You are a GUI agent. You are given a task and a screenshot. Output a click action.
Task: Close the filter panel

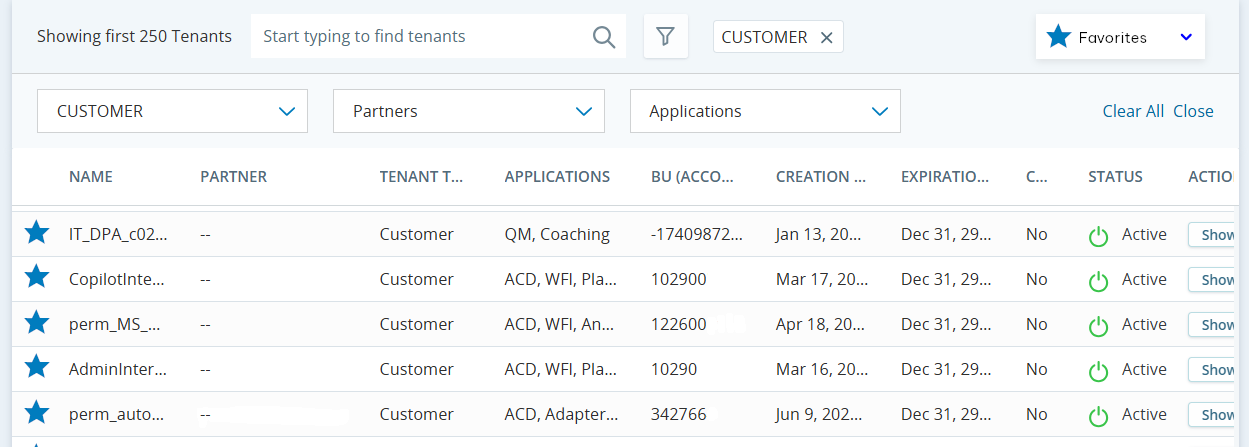point(1193,111)
